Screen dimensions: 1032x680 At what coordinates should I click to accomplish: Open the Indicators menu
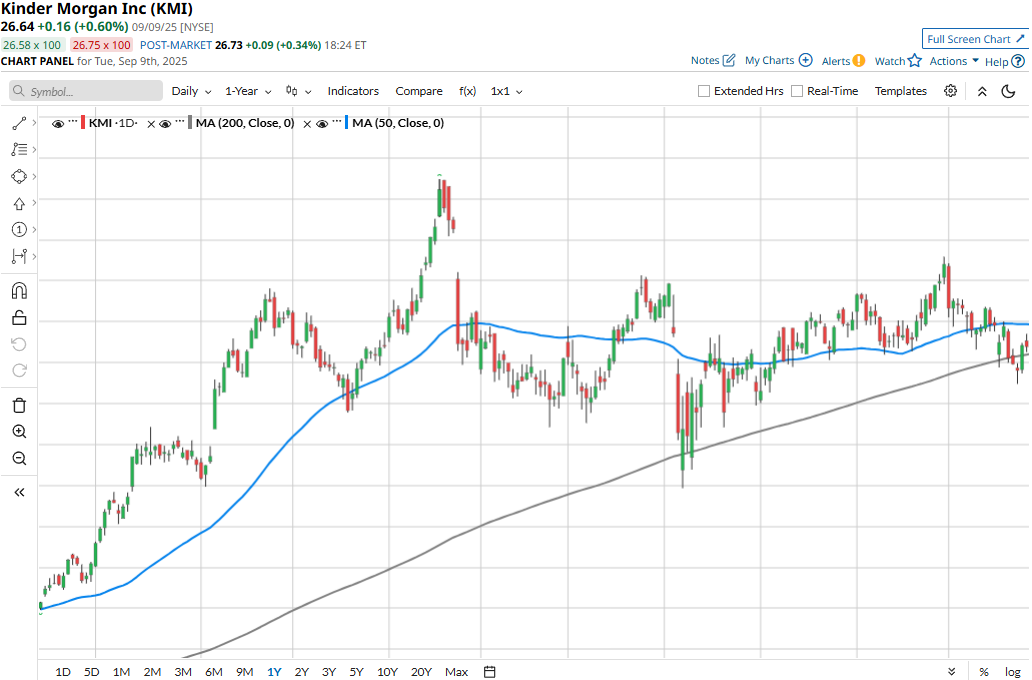(x=353, y=91)
